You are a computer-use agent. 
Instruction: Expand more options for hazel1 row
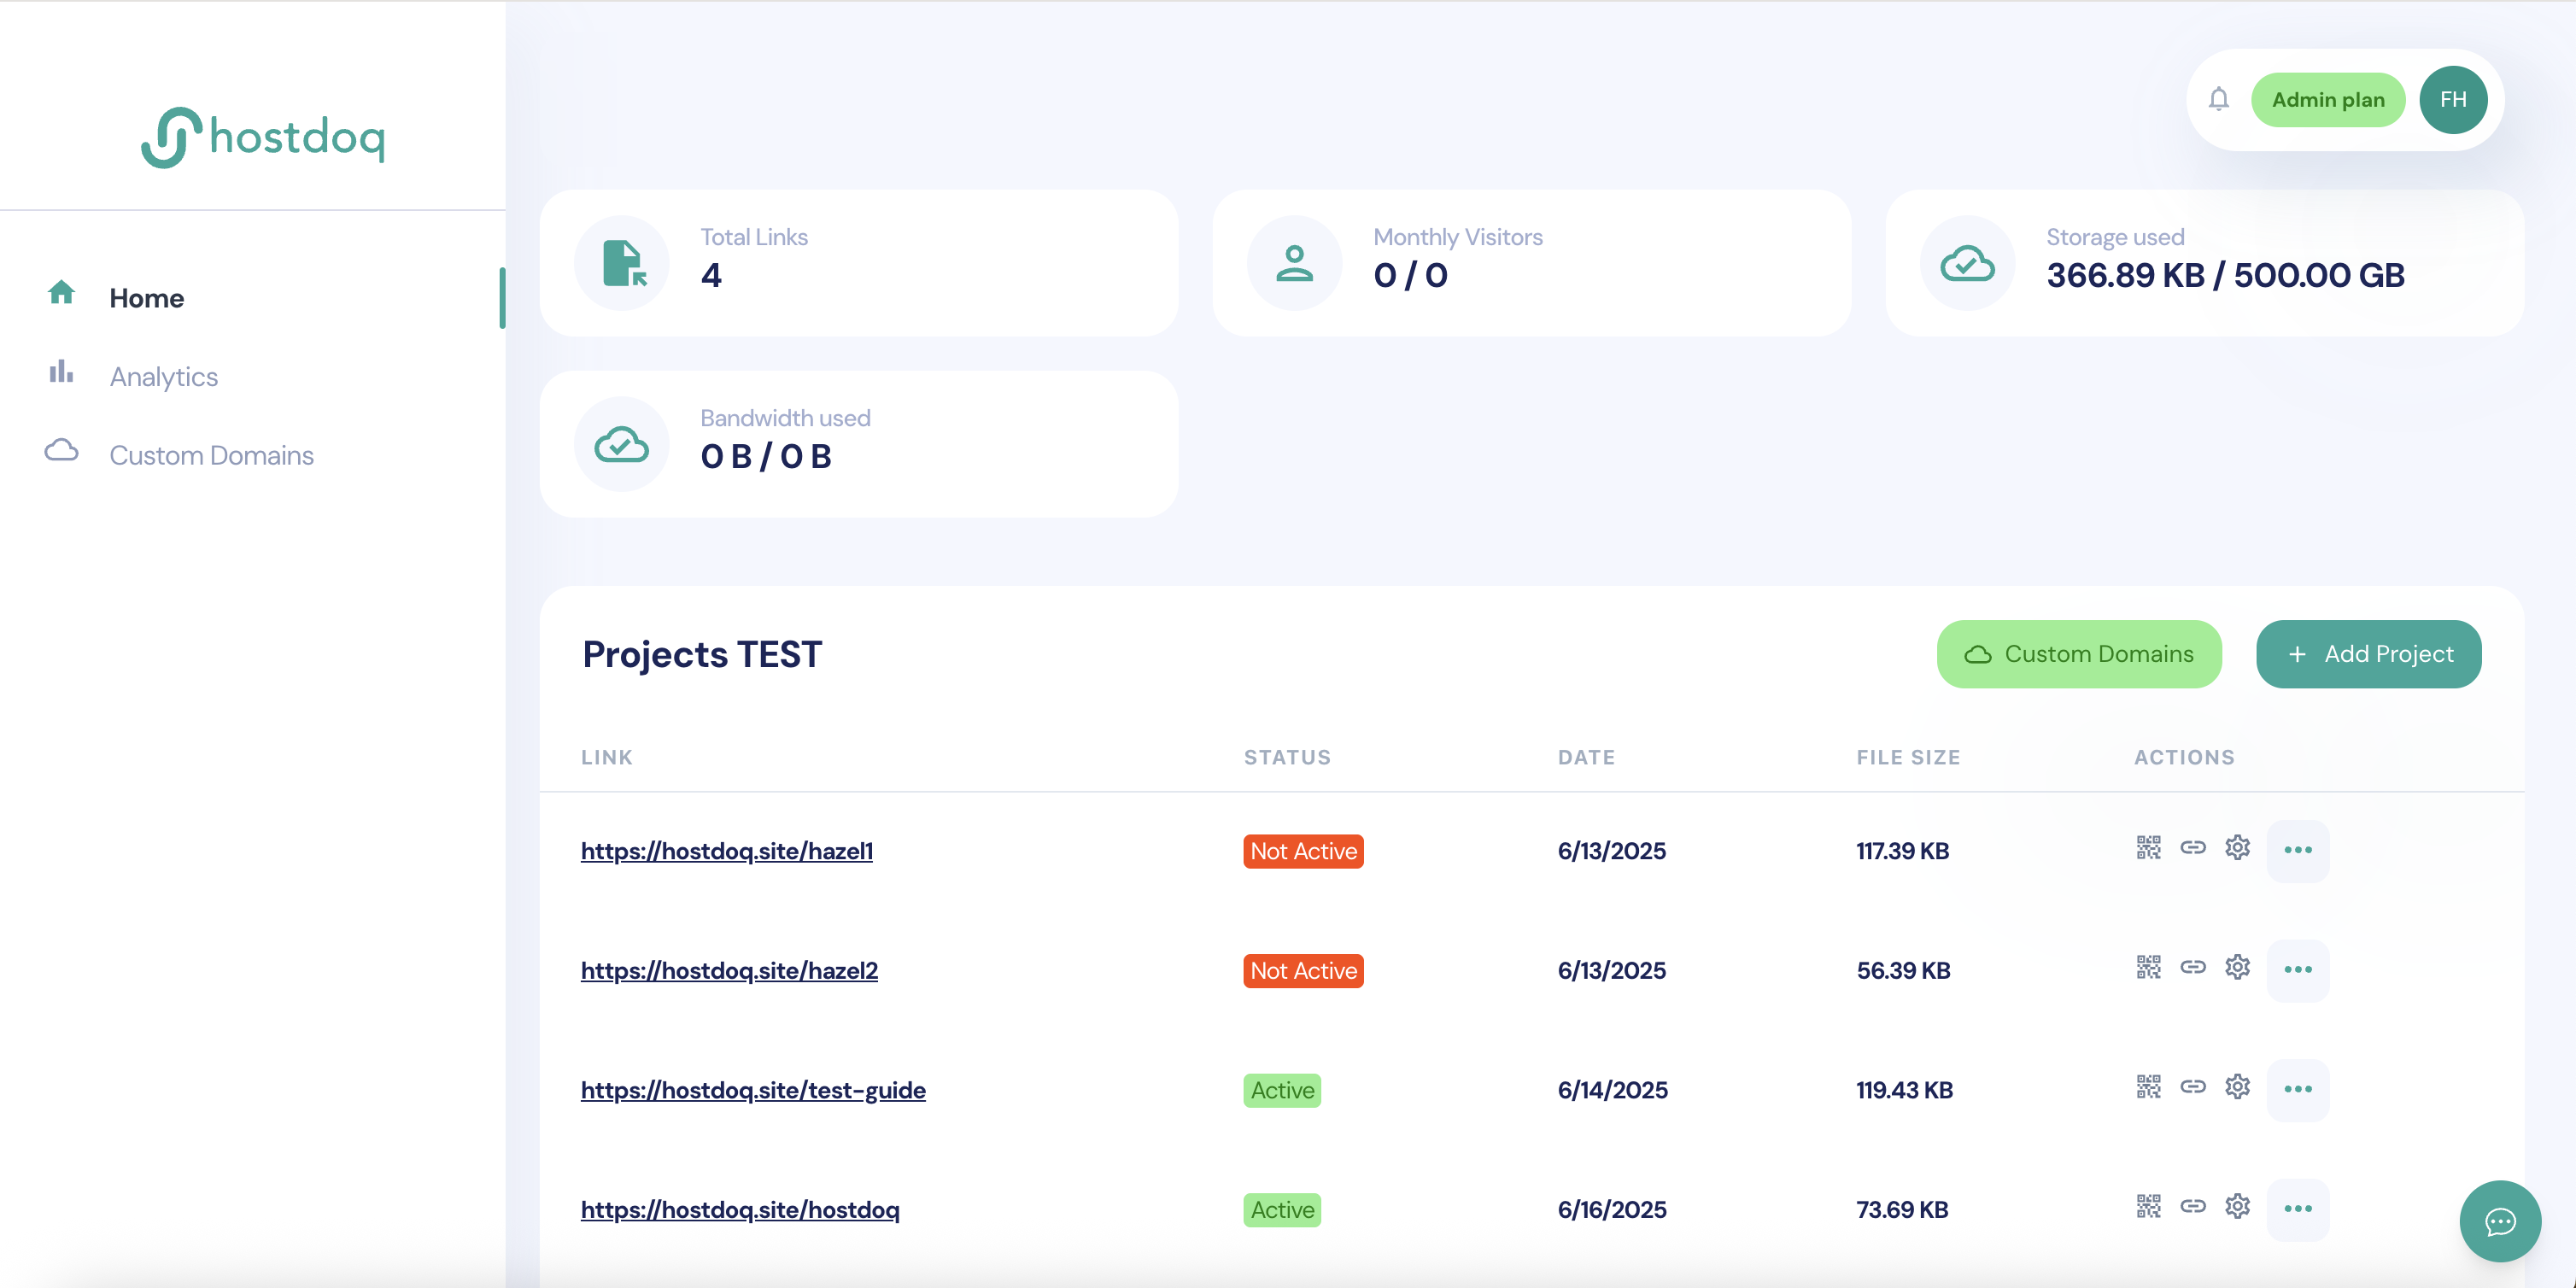[2297, 850]
